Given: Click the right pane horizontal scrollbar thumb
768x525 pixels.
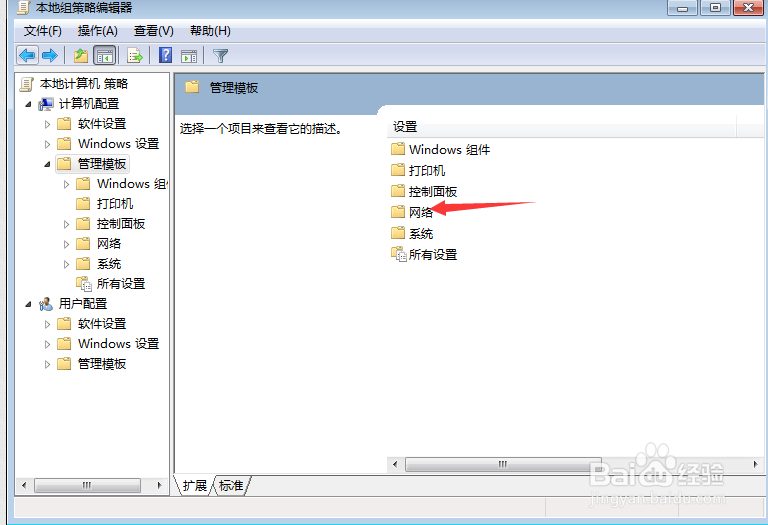Looking at the screenshot, I should tap(503, 464).
